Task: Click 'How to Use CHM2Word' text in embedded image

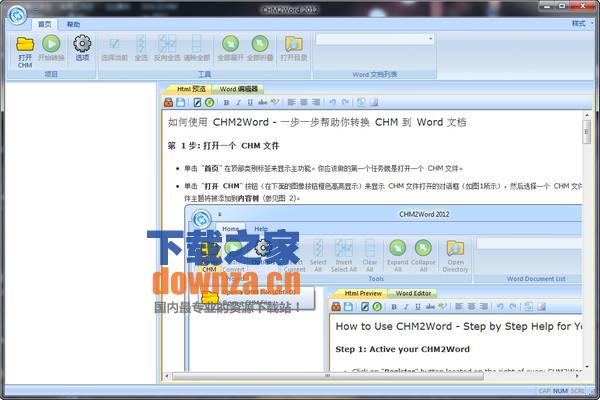Action: (x=394, y=326)
